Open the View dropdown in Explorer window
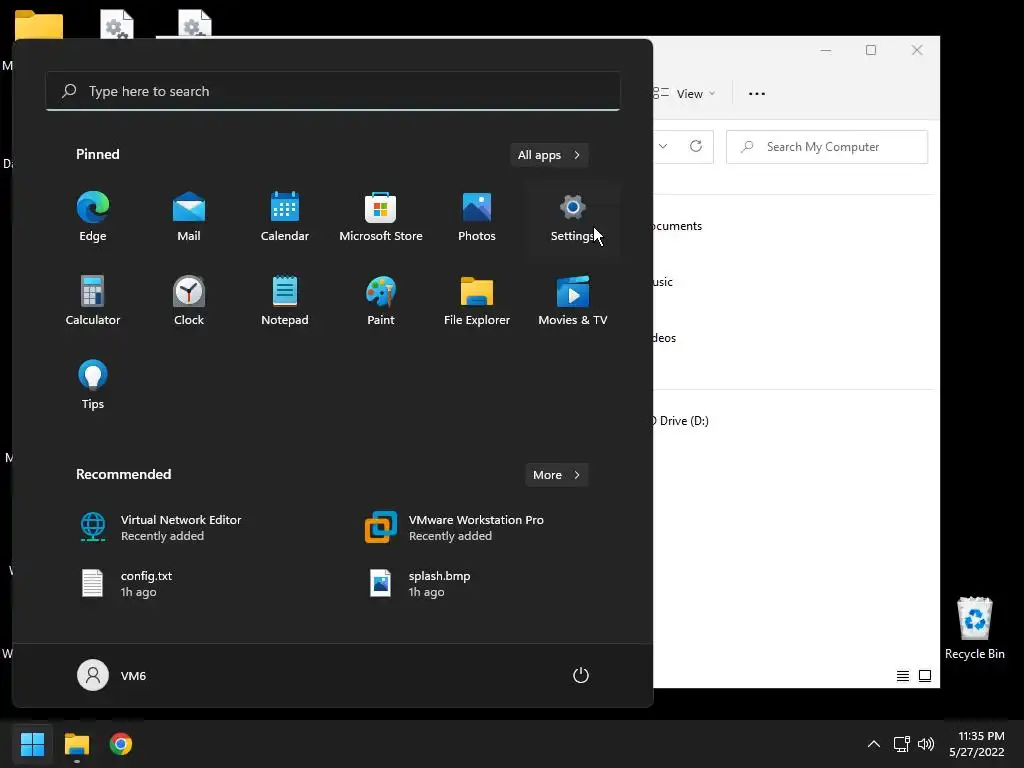Screen dimensions: 1024x768 click(685, 93)
